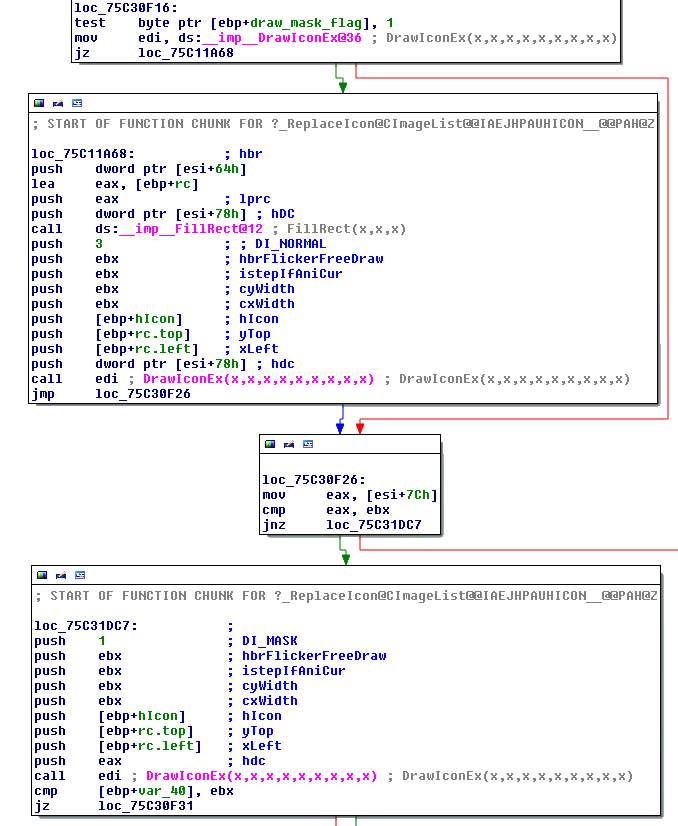Click hbrFlickerFreeDraw comment in loc_75C31DC7 block
Image resolution: width=678 pixels, height=826 pixels.
pos(314,656)
